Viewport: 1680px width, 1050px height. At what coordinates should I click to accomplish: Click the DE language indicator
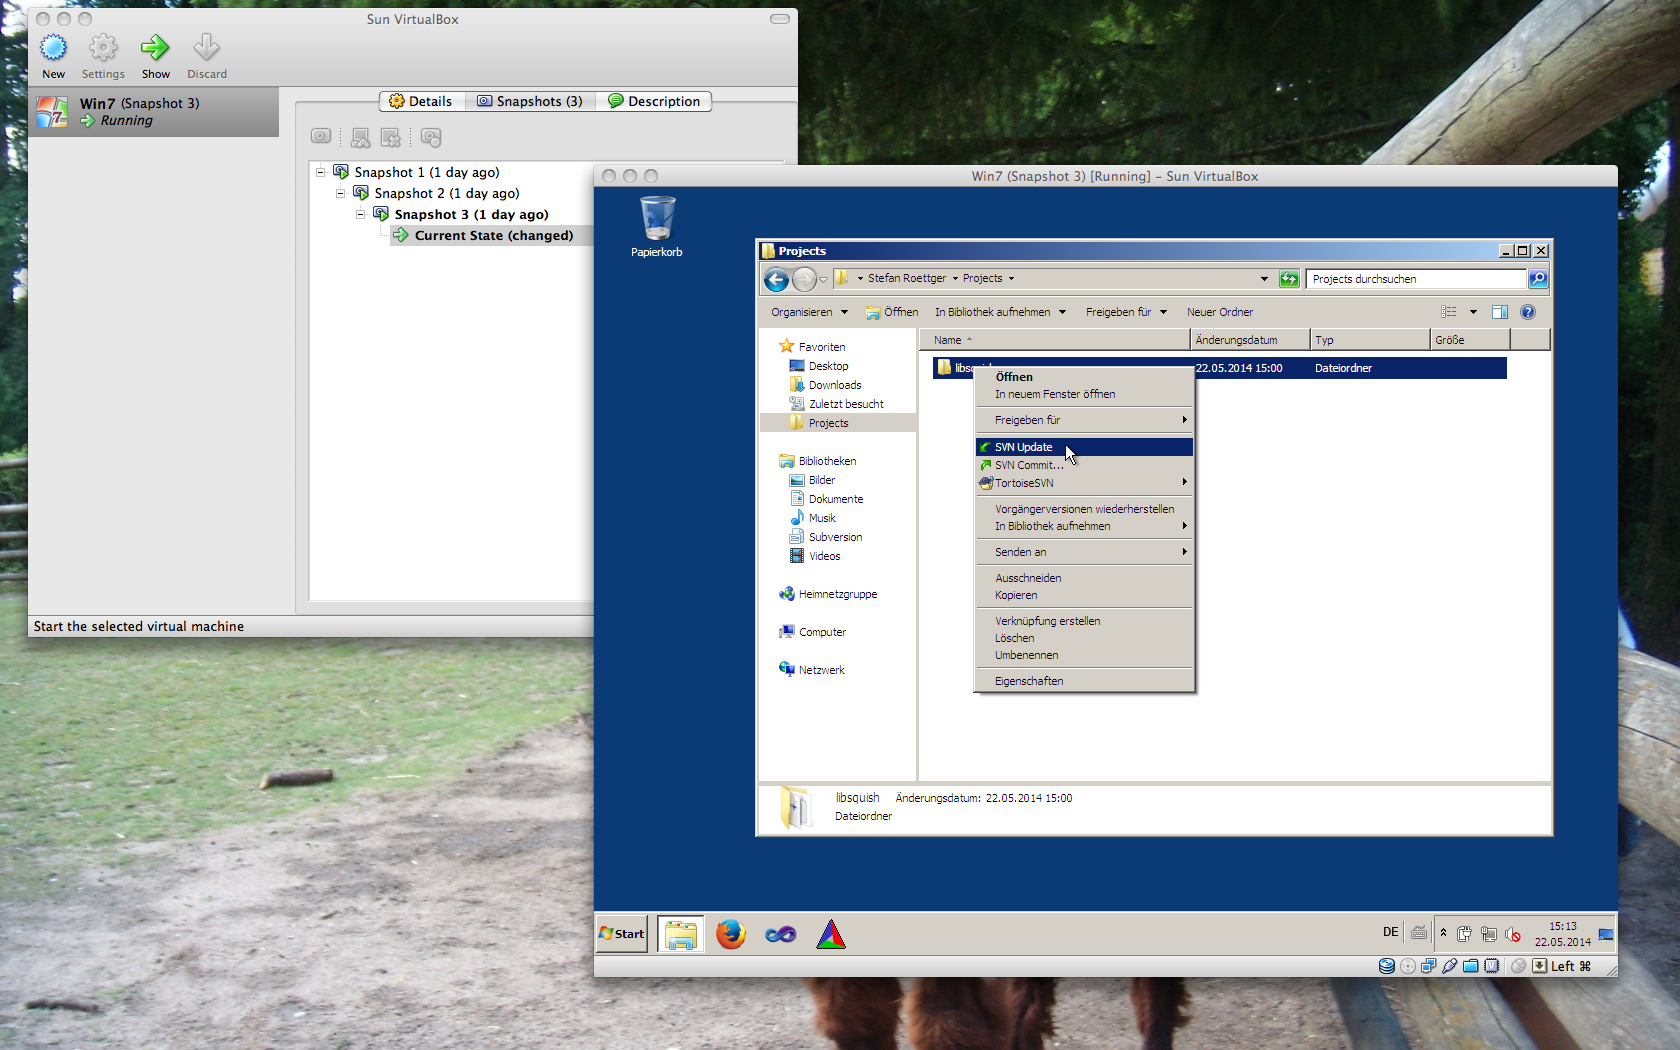(x=1390, y=932)
